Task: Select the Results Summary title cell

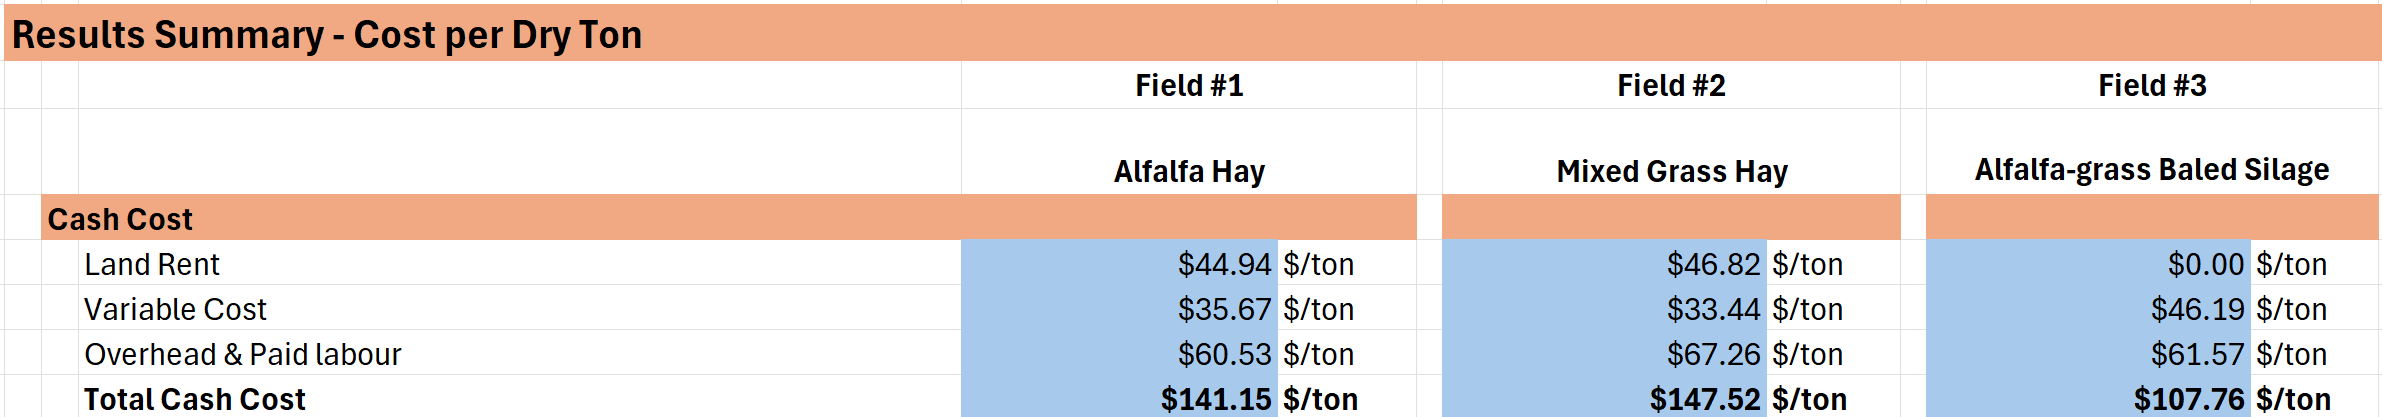Action: [326, 35]
